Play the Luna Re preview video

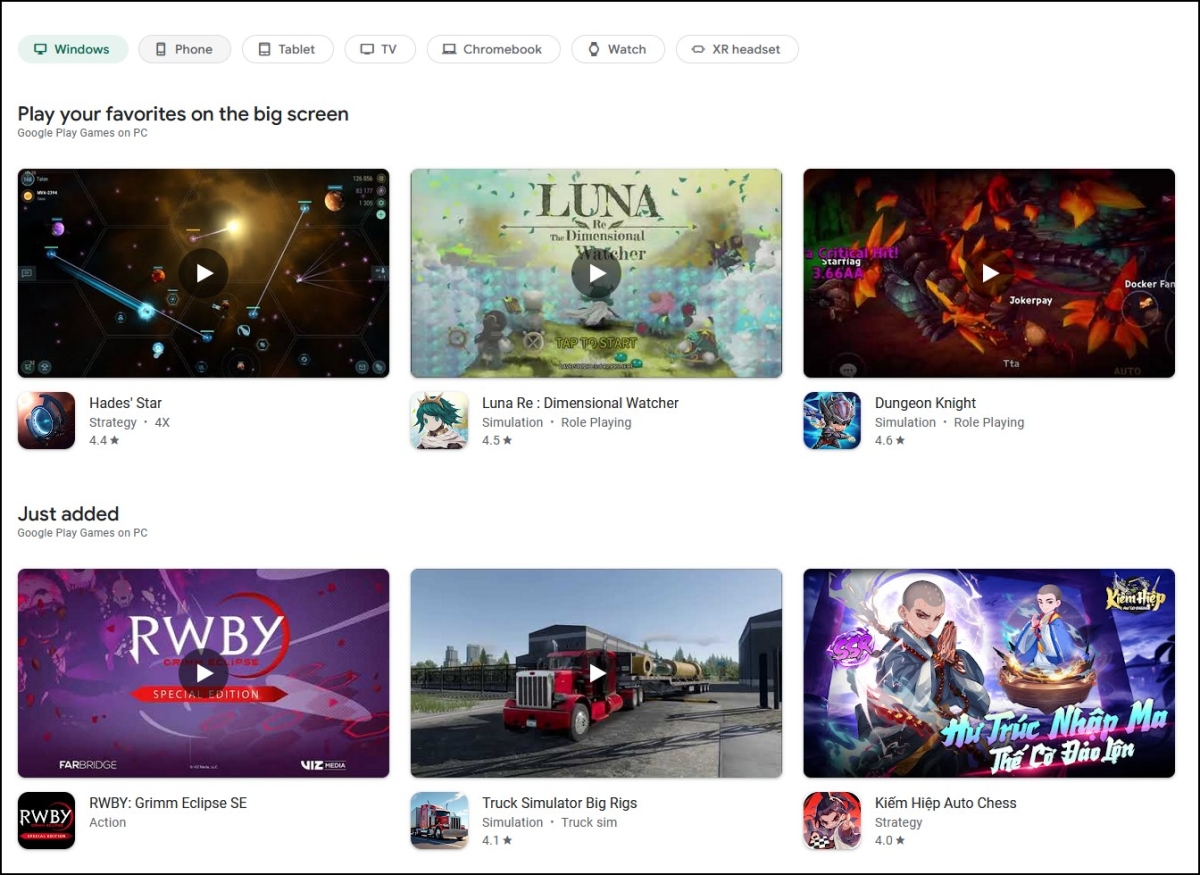click(597, 273)
